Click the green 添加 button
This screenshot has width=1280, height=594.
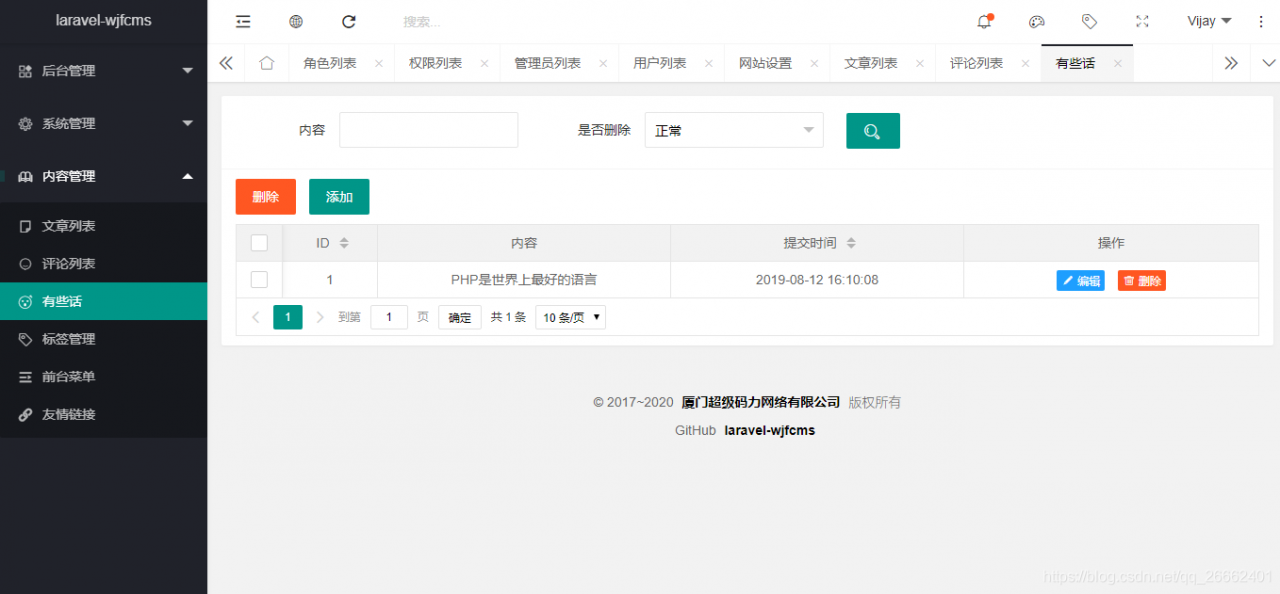pos(338,196)
